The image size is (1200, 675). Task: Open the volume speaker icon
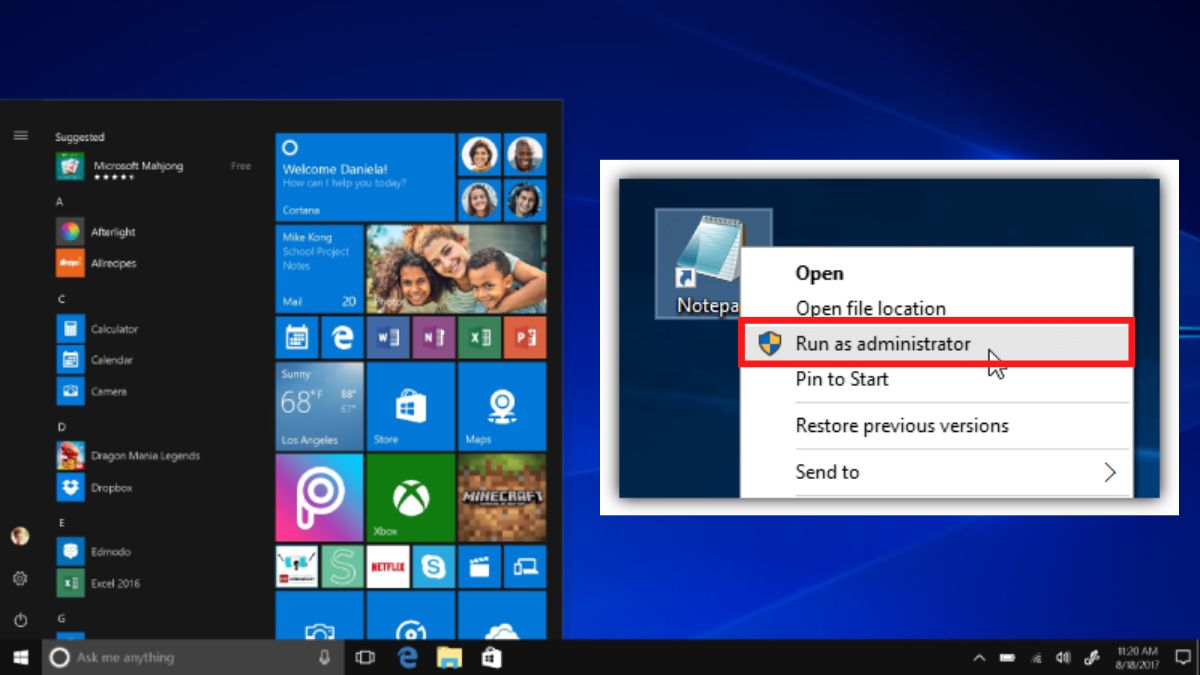click(1063, 657)
